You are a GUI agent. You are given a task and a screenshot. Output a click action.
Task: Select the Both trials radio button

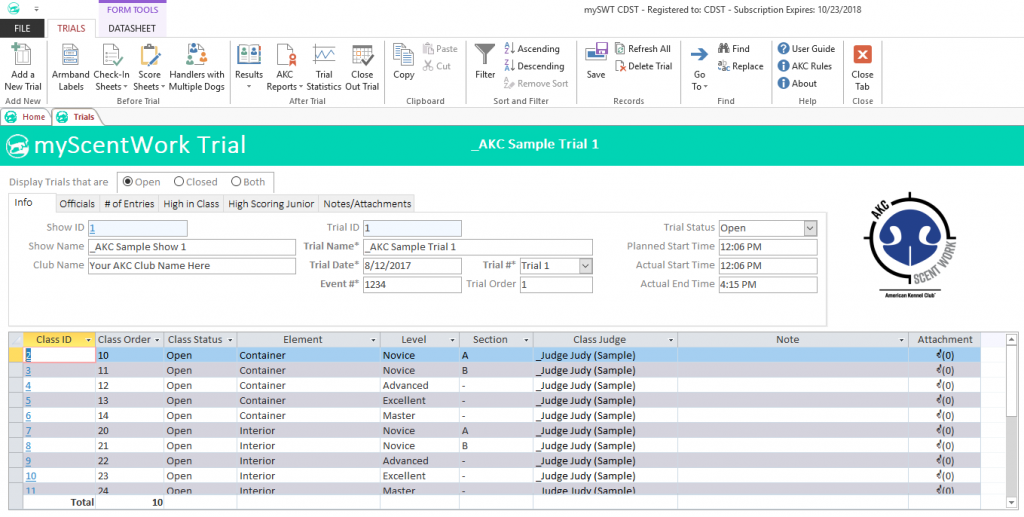(x=236, y=182)
